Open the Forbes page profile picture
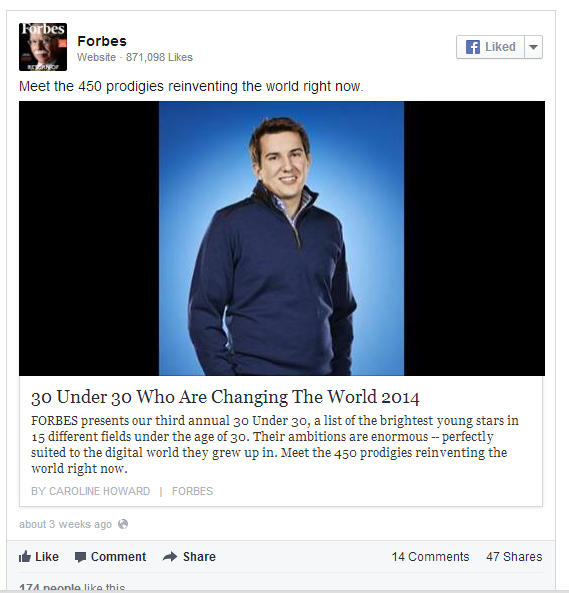 pyautogui.click(x=43, y=47)
